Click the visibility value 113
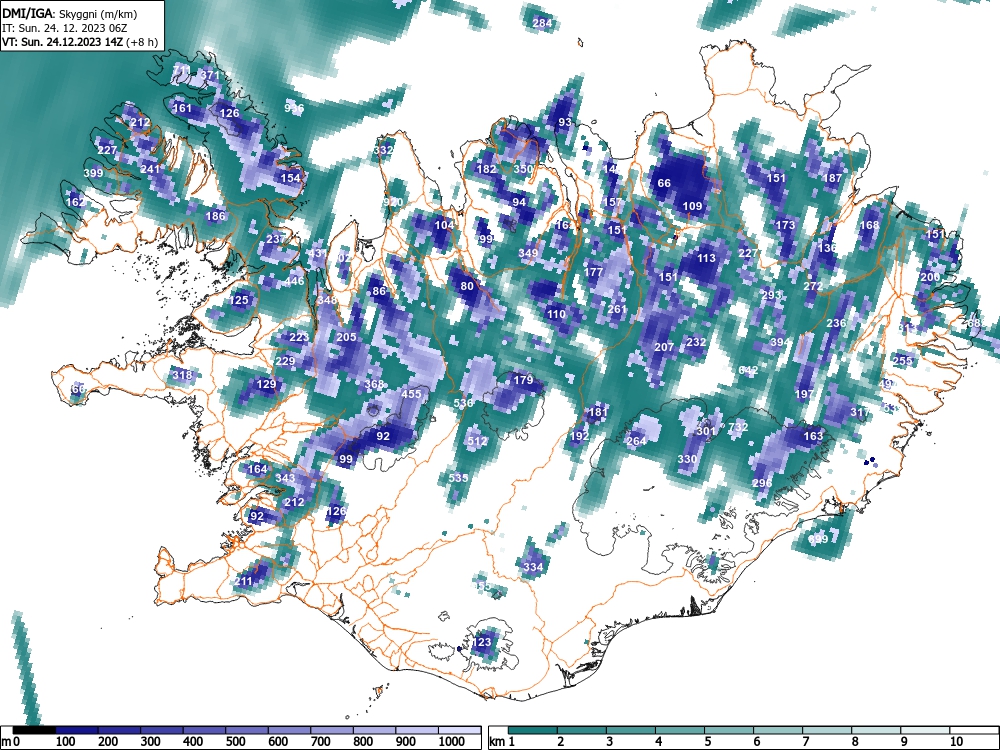The height and width of the screenshot is (750, 1000). 706,258
